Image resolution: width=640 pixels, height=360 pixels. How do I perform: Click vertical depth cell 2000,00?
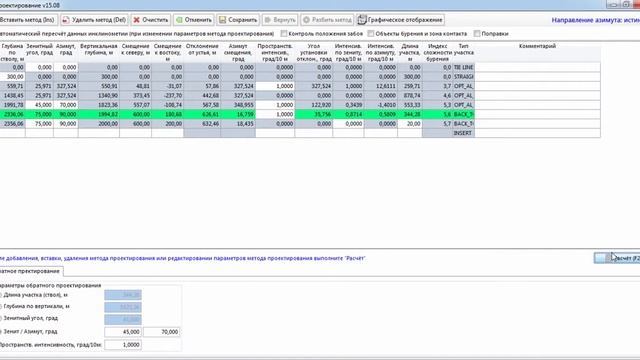[x=99, y=124]
